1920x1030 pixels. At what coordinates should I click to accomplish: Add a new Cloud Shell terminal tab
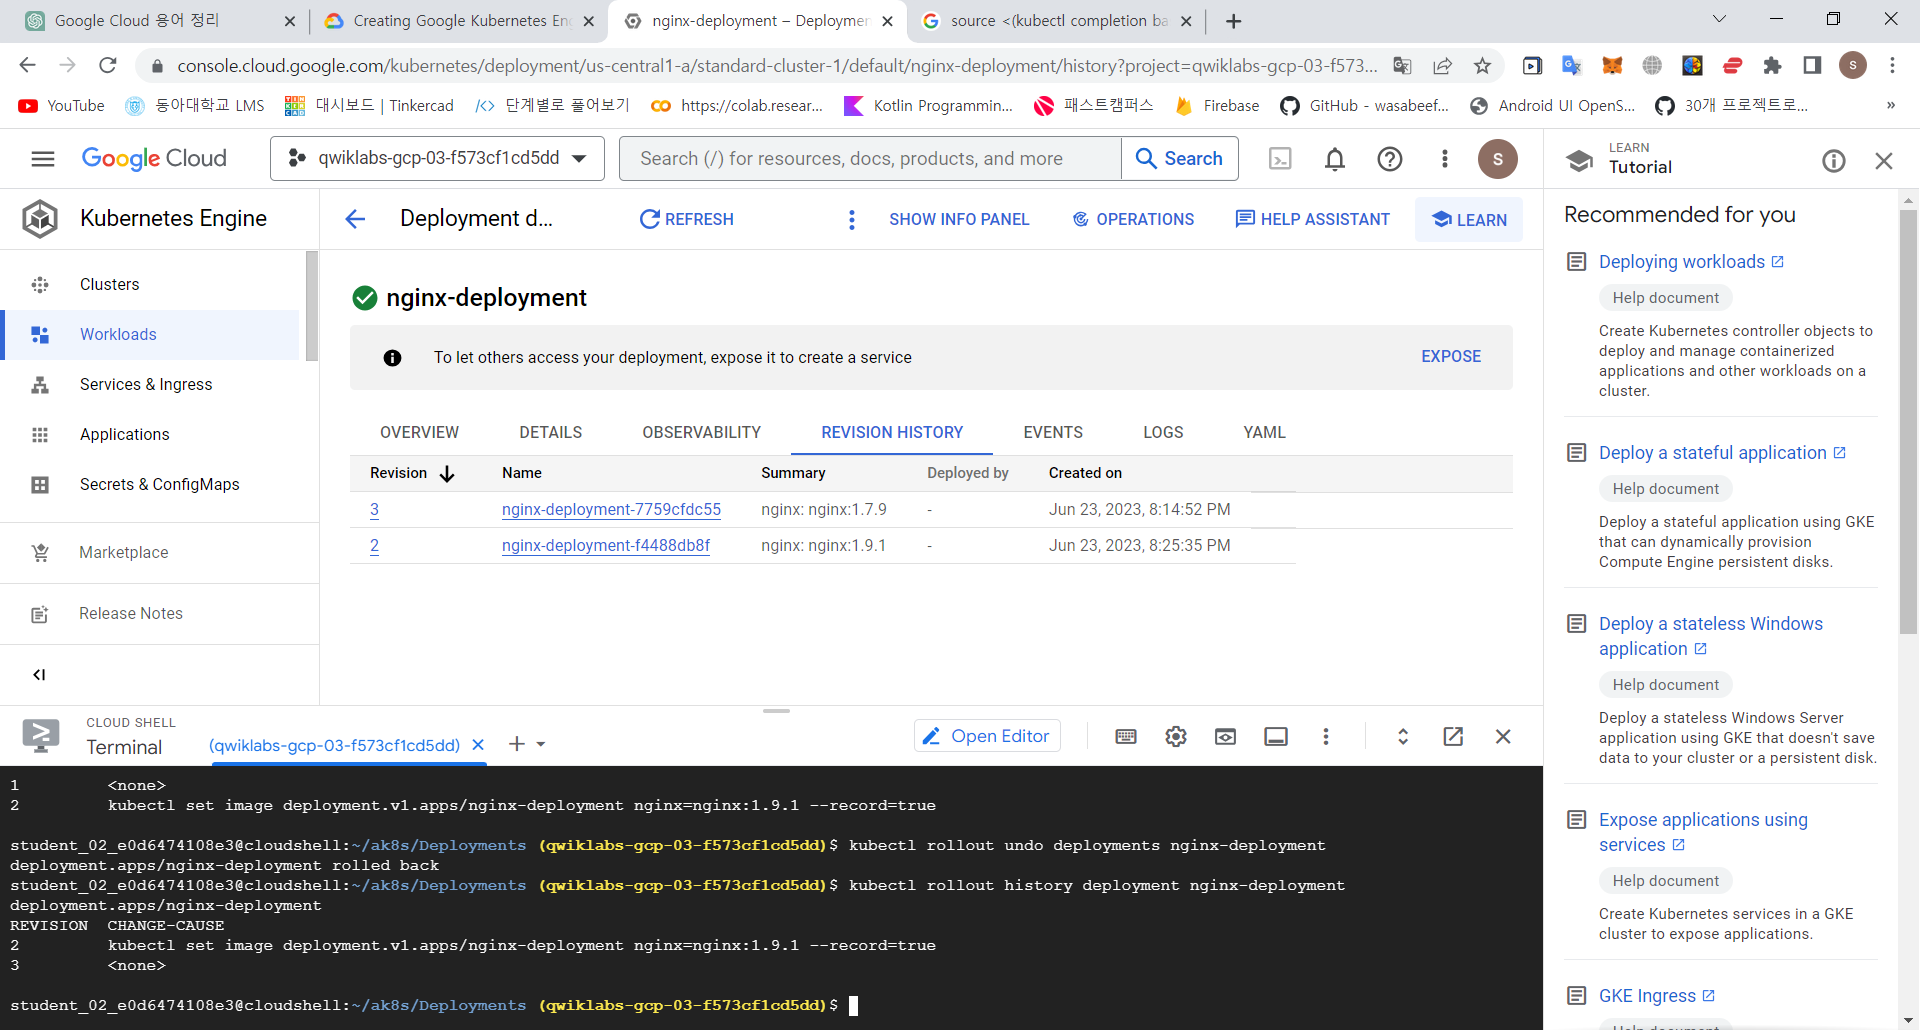coord(517,744)
